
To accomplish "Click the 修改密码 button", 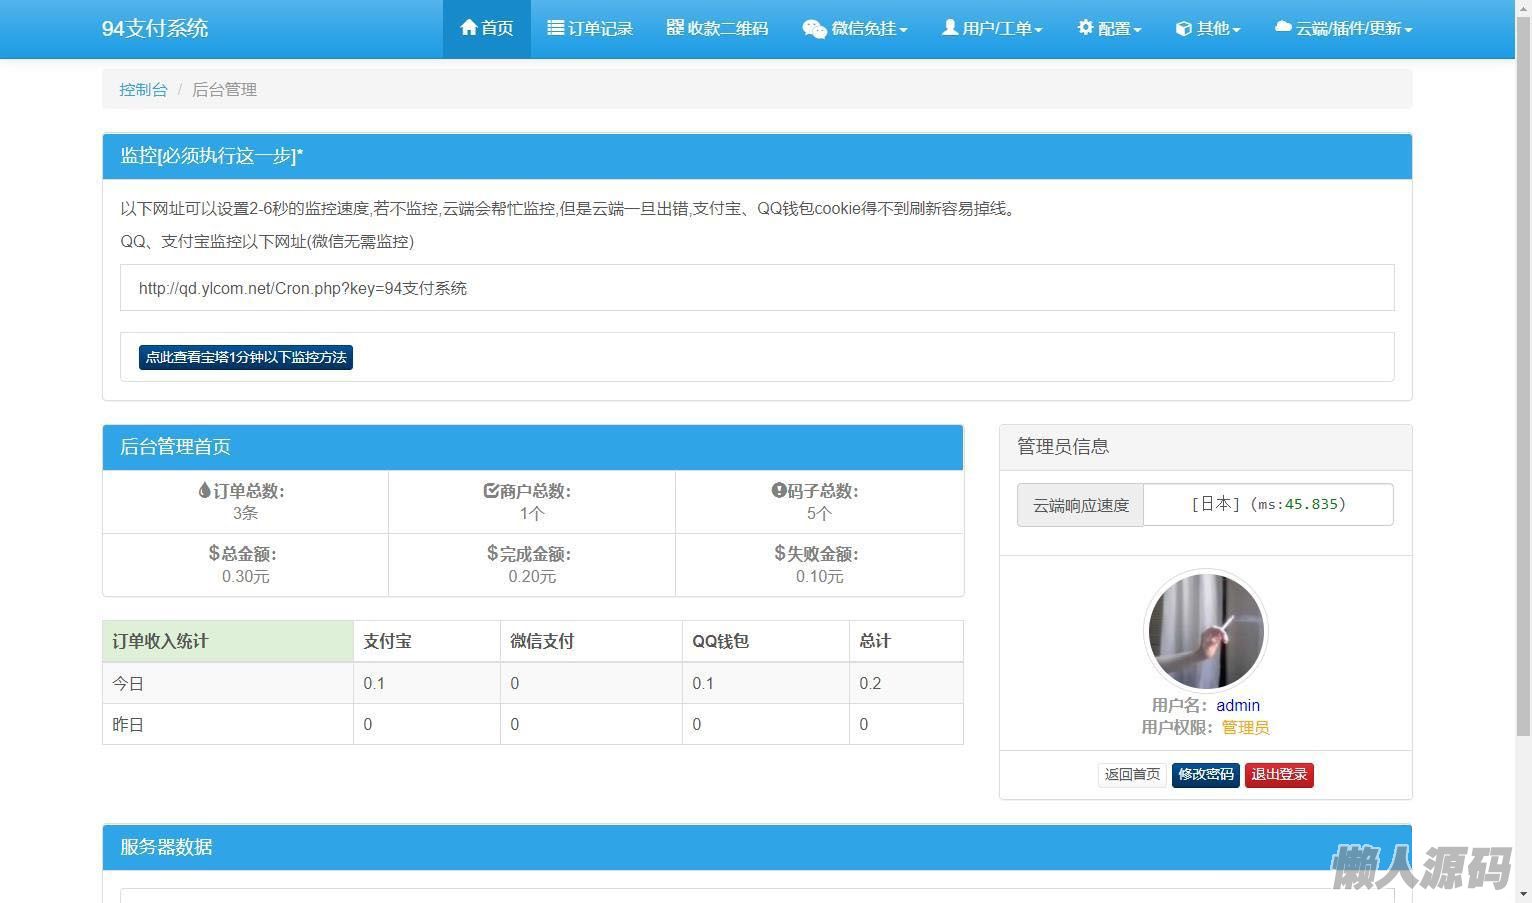I will [1205, 775].
